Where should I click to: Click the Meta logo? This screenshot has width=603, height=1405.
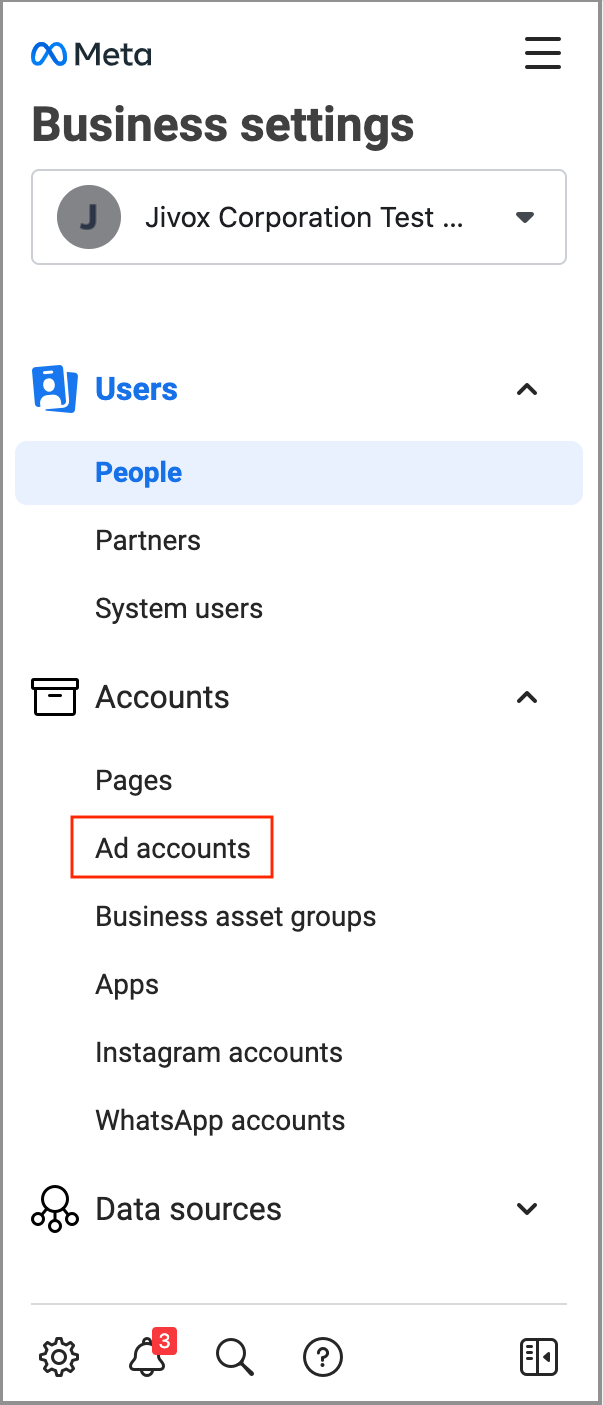91,54
